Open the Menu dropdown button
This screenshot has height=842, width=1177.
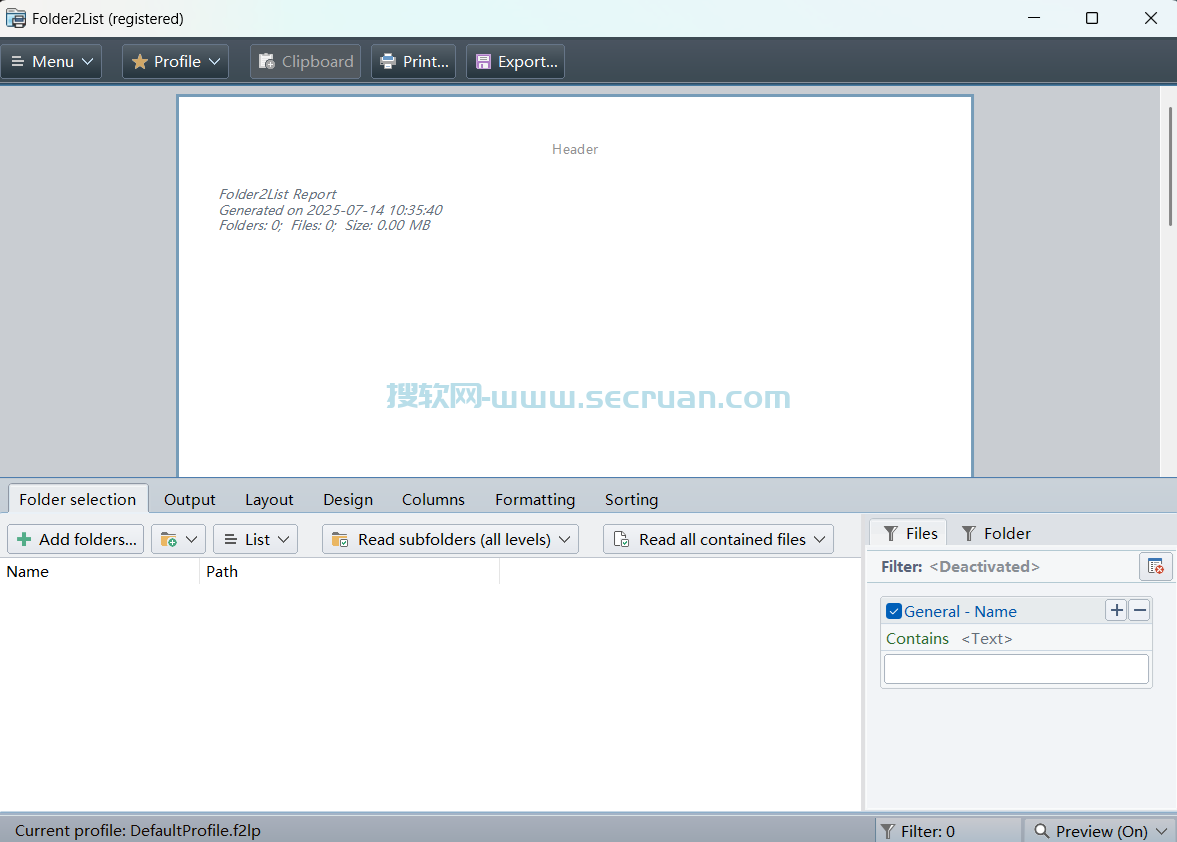click(x=51, y=62)
